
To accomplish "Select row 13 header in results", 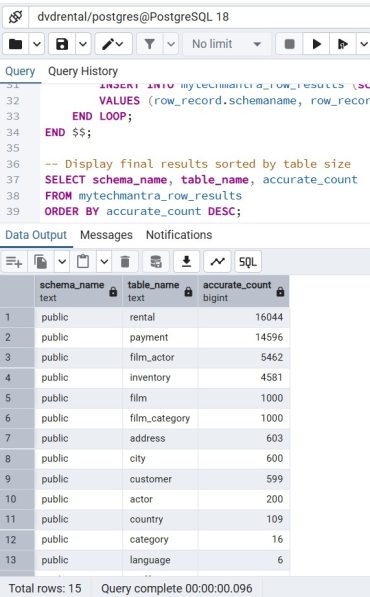I will [17, 560].
